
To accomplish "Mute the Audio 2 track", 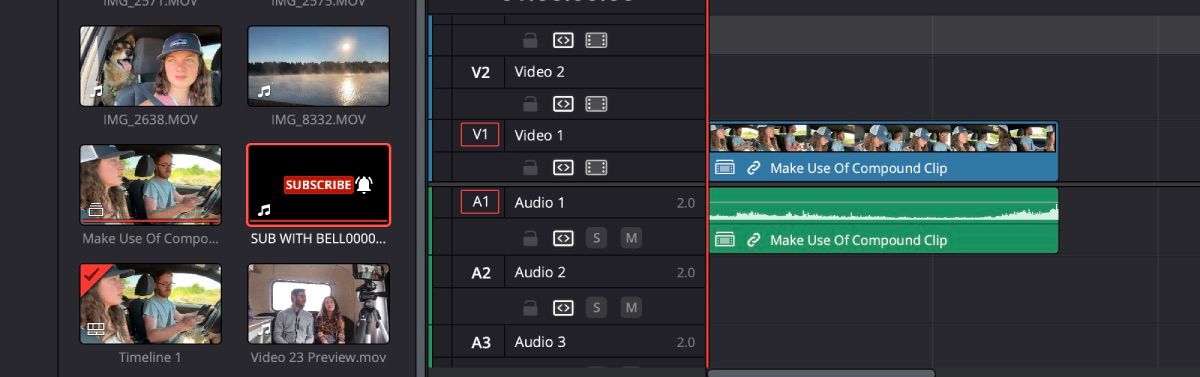I will [x=630, y=307].
